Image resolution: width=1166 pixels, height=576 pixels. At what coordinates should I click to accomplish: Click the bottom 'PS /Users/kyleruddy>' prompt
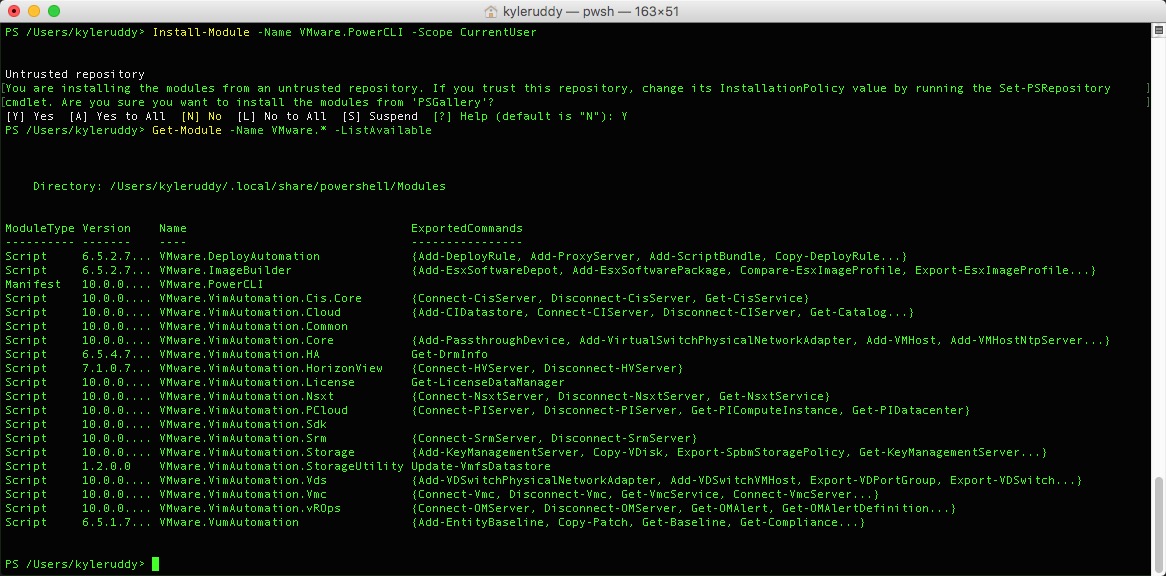[x=74, y=564]
